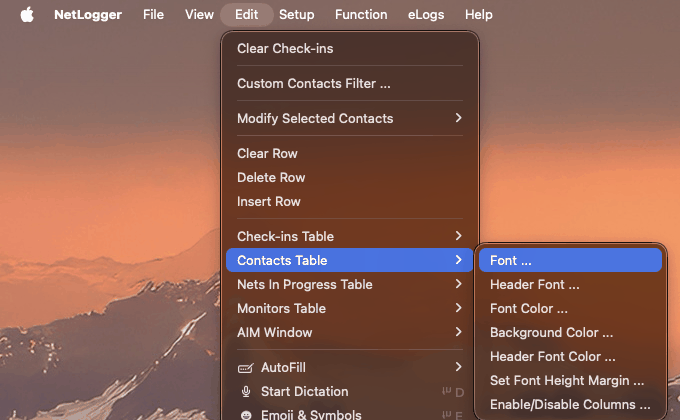
Task: Choose Header Font ... option
Action: pos(570,285)
